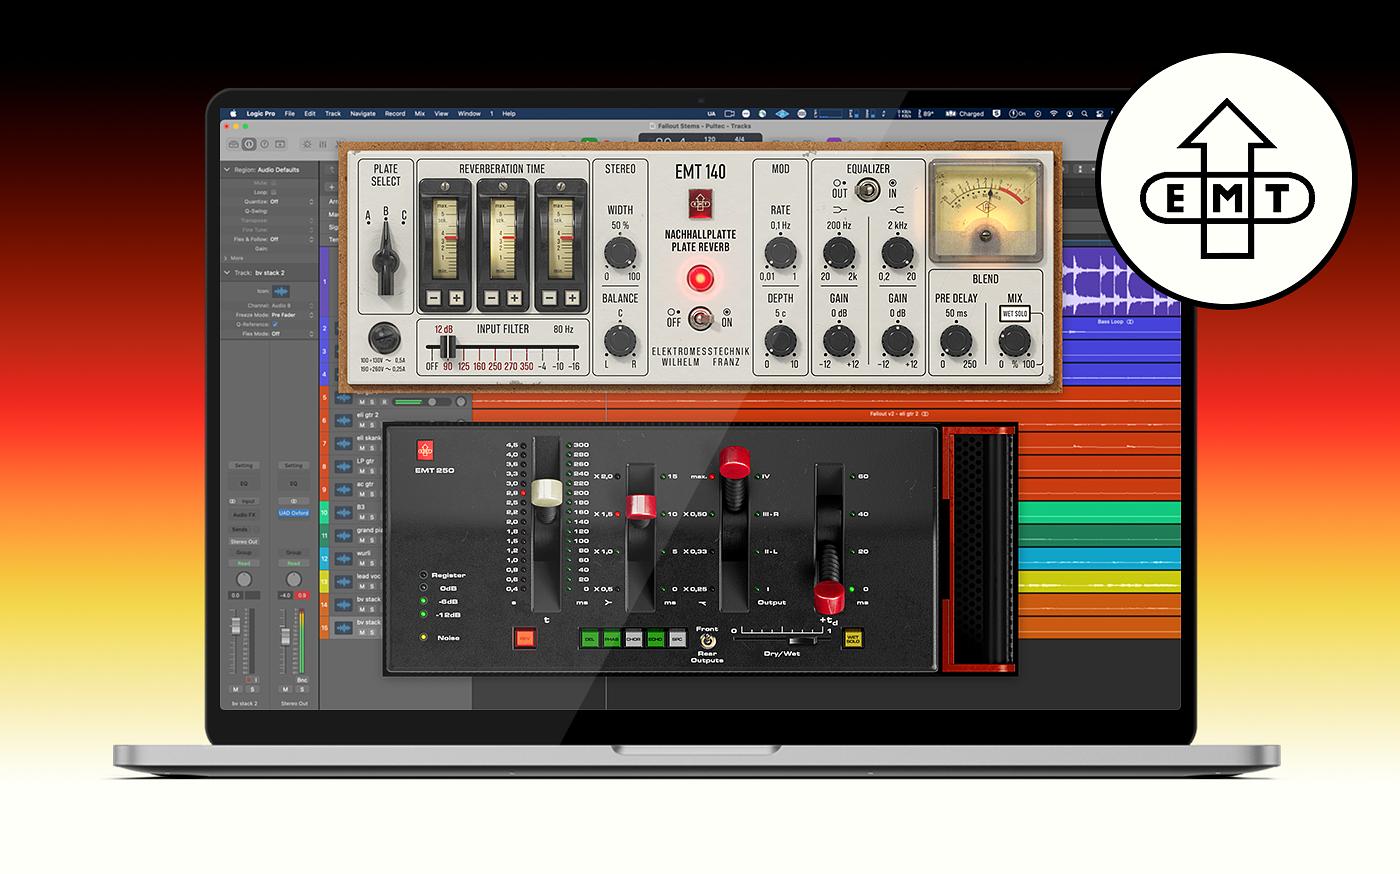Open the Navigate menu
The image size is (1400, 874).
click(x=363, y=114)
